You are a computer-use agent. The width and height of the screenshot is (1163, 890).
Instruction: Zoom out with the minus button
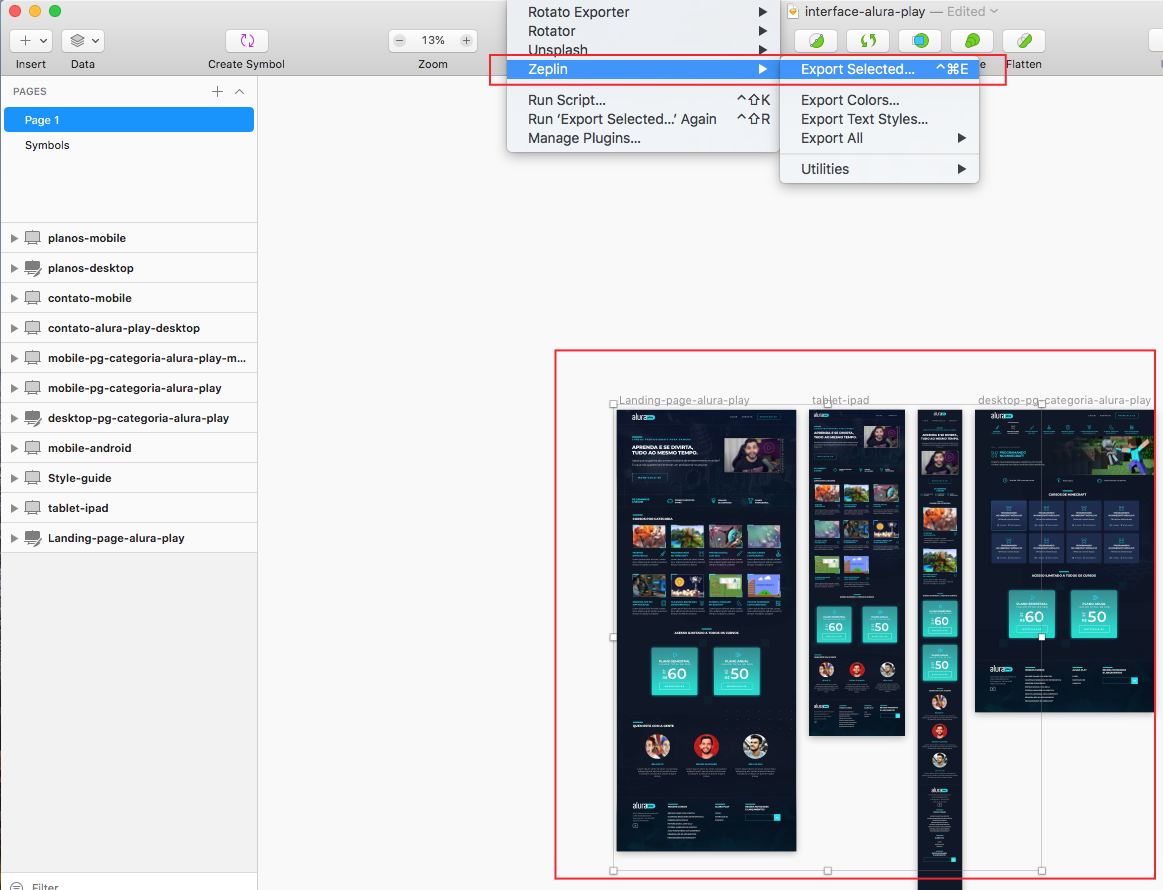coord(400,40)
